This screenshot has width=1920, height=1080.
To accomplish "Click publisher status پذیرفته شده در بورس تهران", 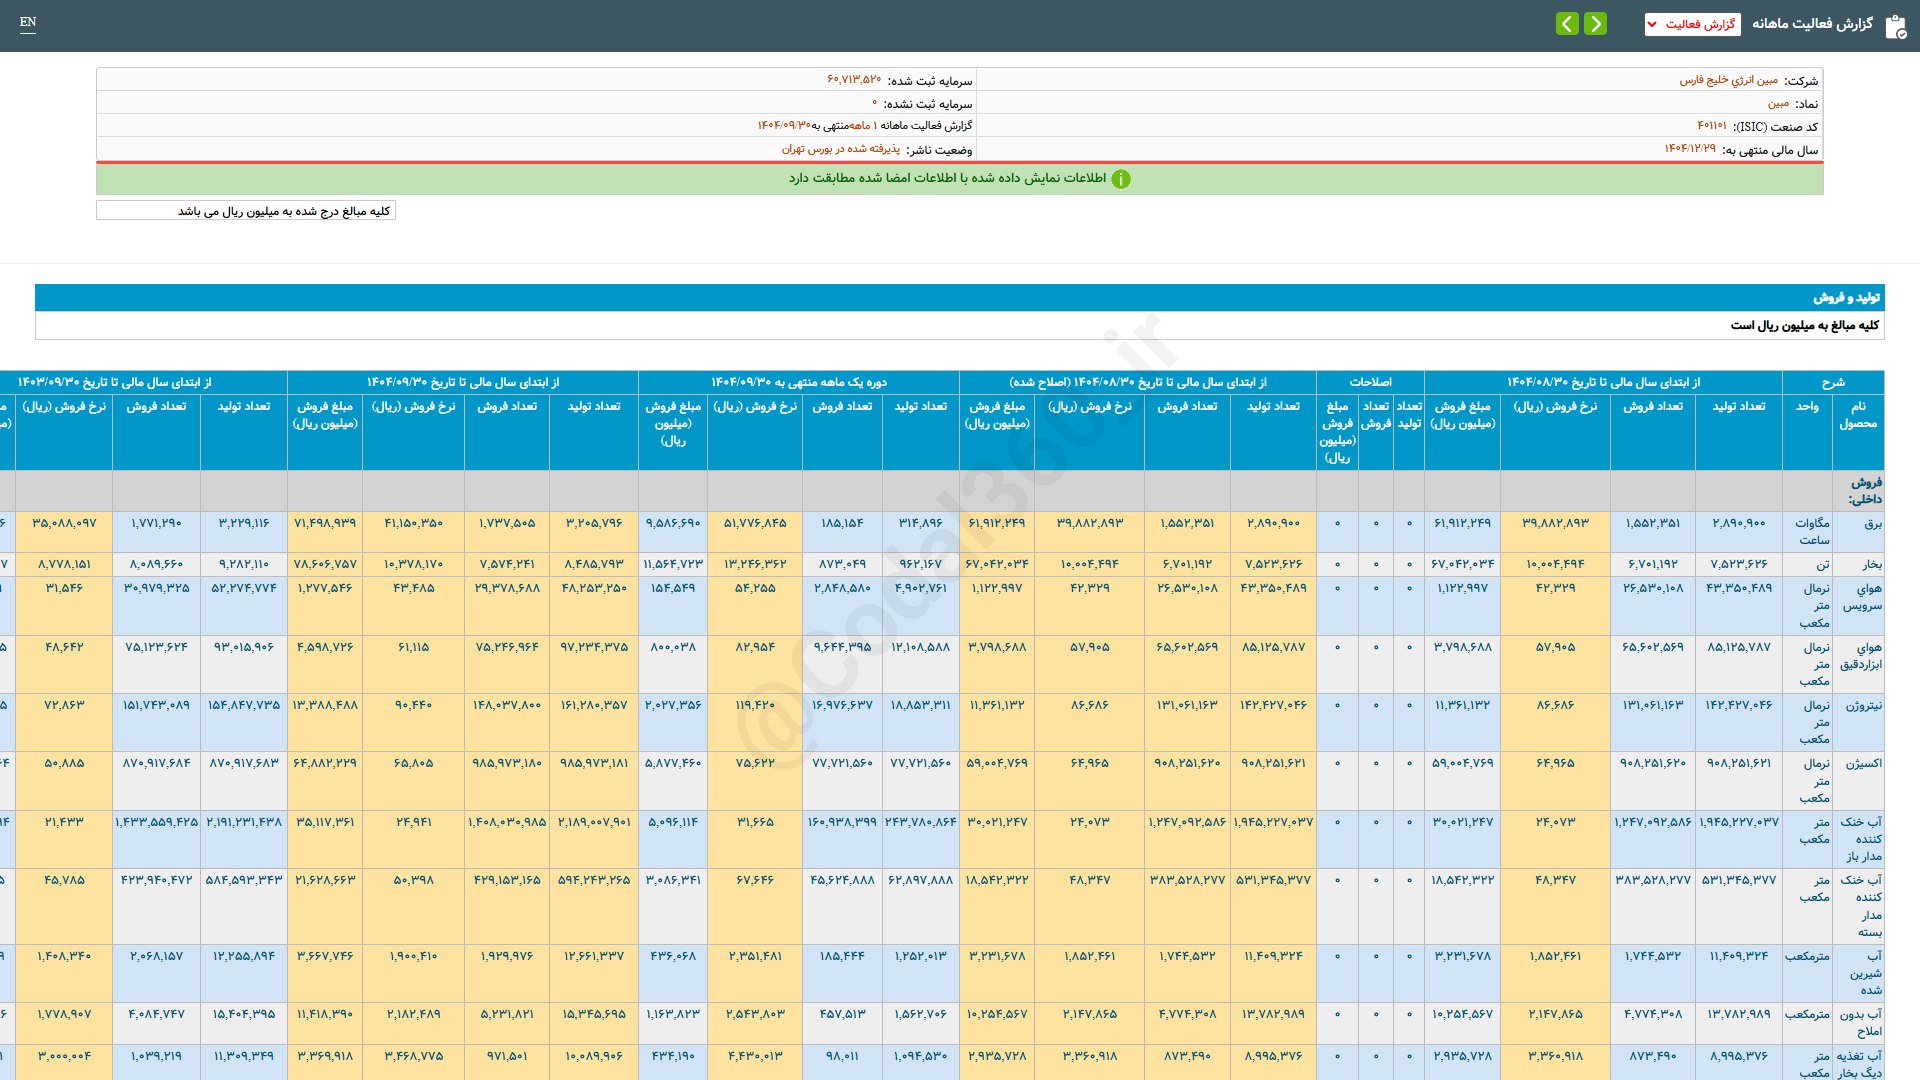I will pos(840,149).
